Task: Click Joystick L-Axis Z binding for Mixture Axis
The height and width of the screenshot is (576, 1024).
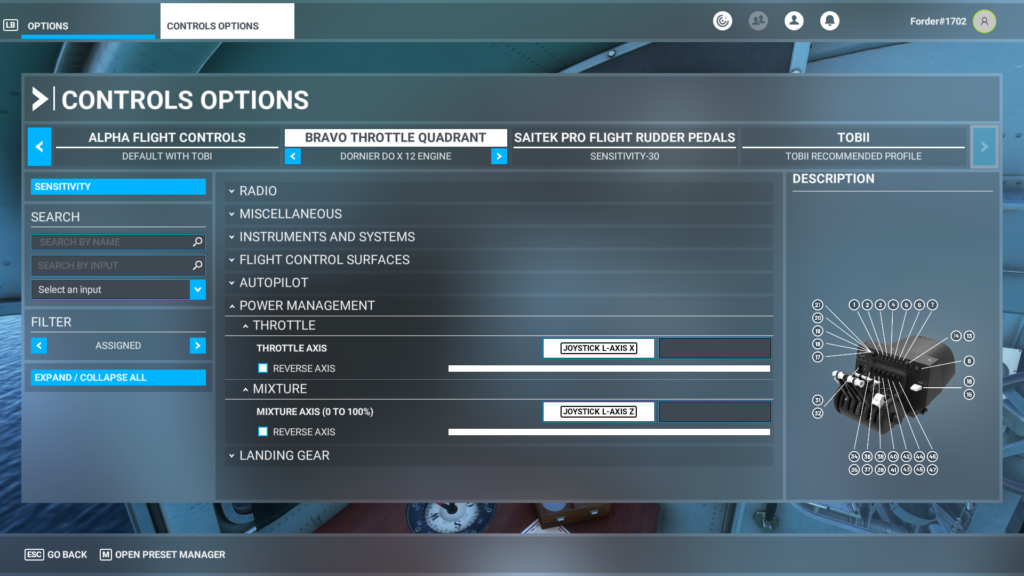Action: (x=598, y=411)
